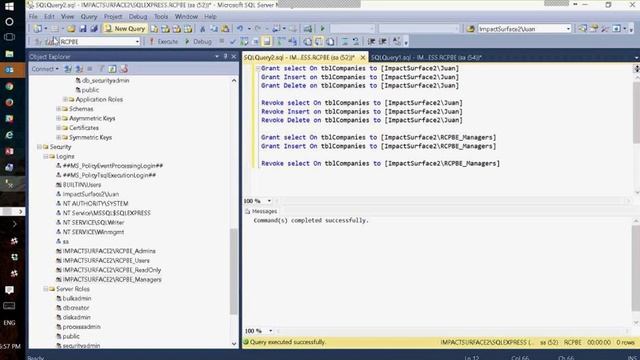This screenshot has height=360, width=640.
Task: Expand the Application Roles folder
Action: click(x=65, y=100)
